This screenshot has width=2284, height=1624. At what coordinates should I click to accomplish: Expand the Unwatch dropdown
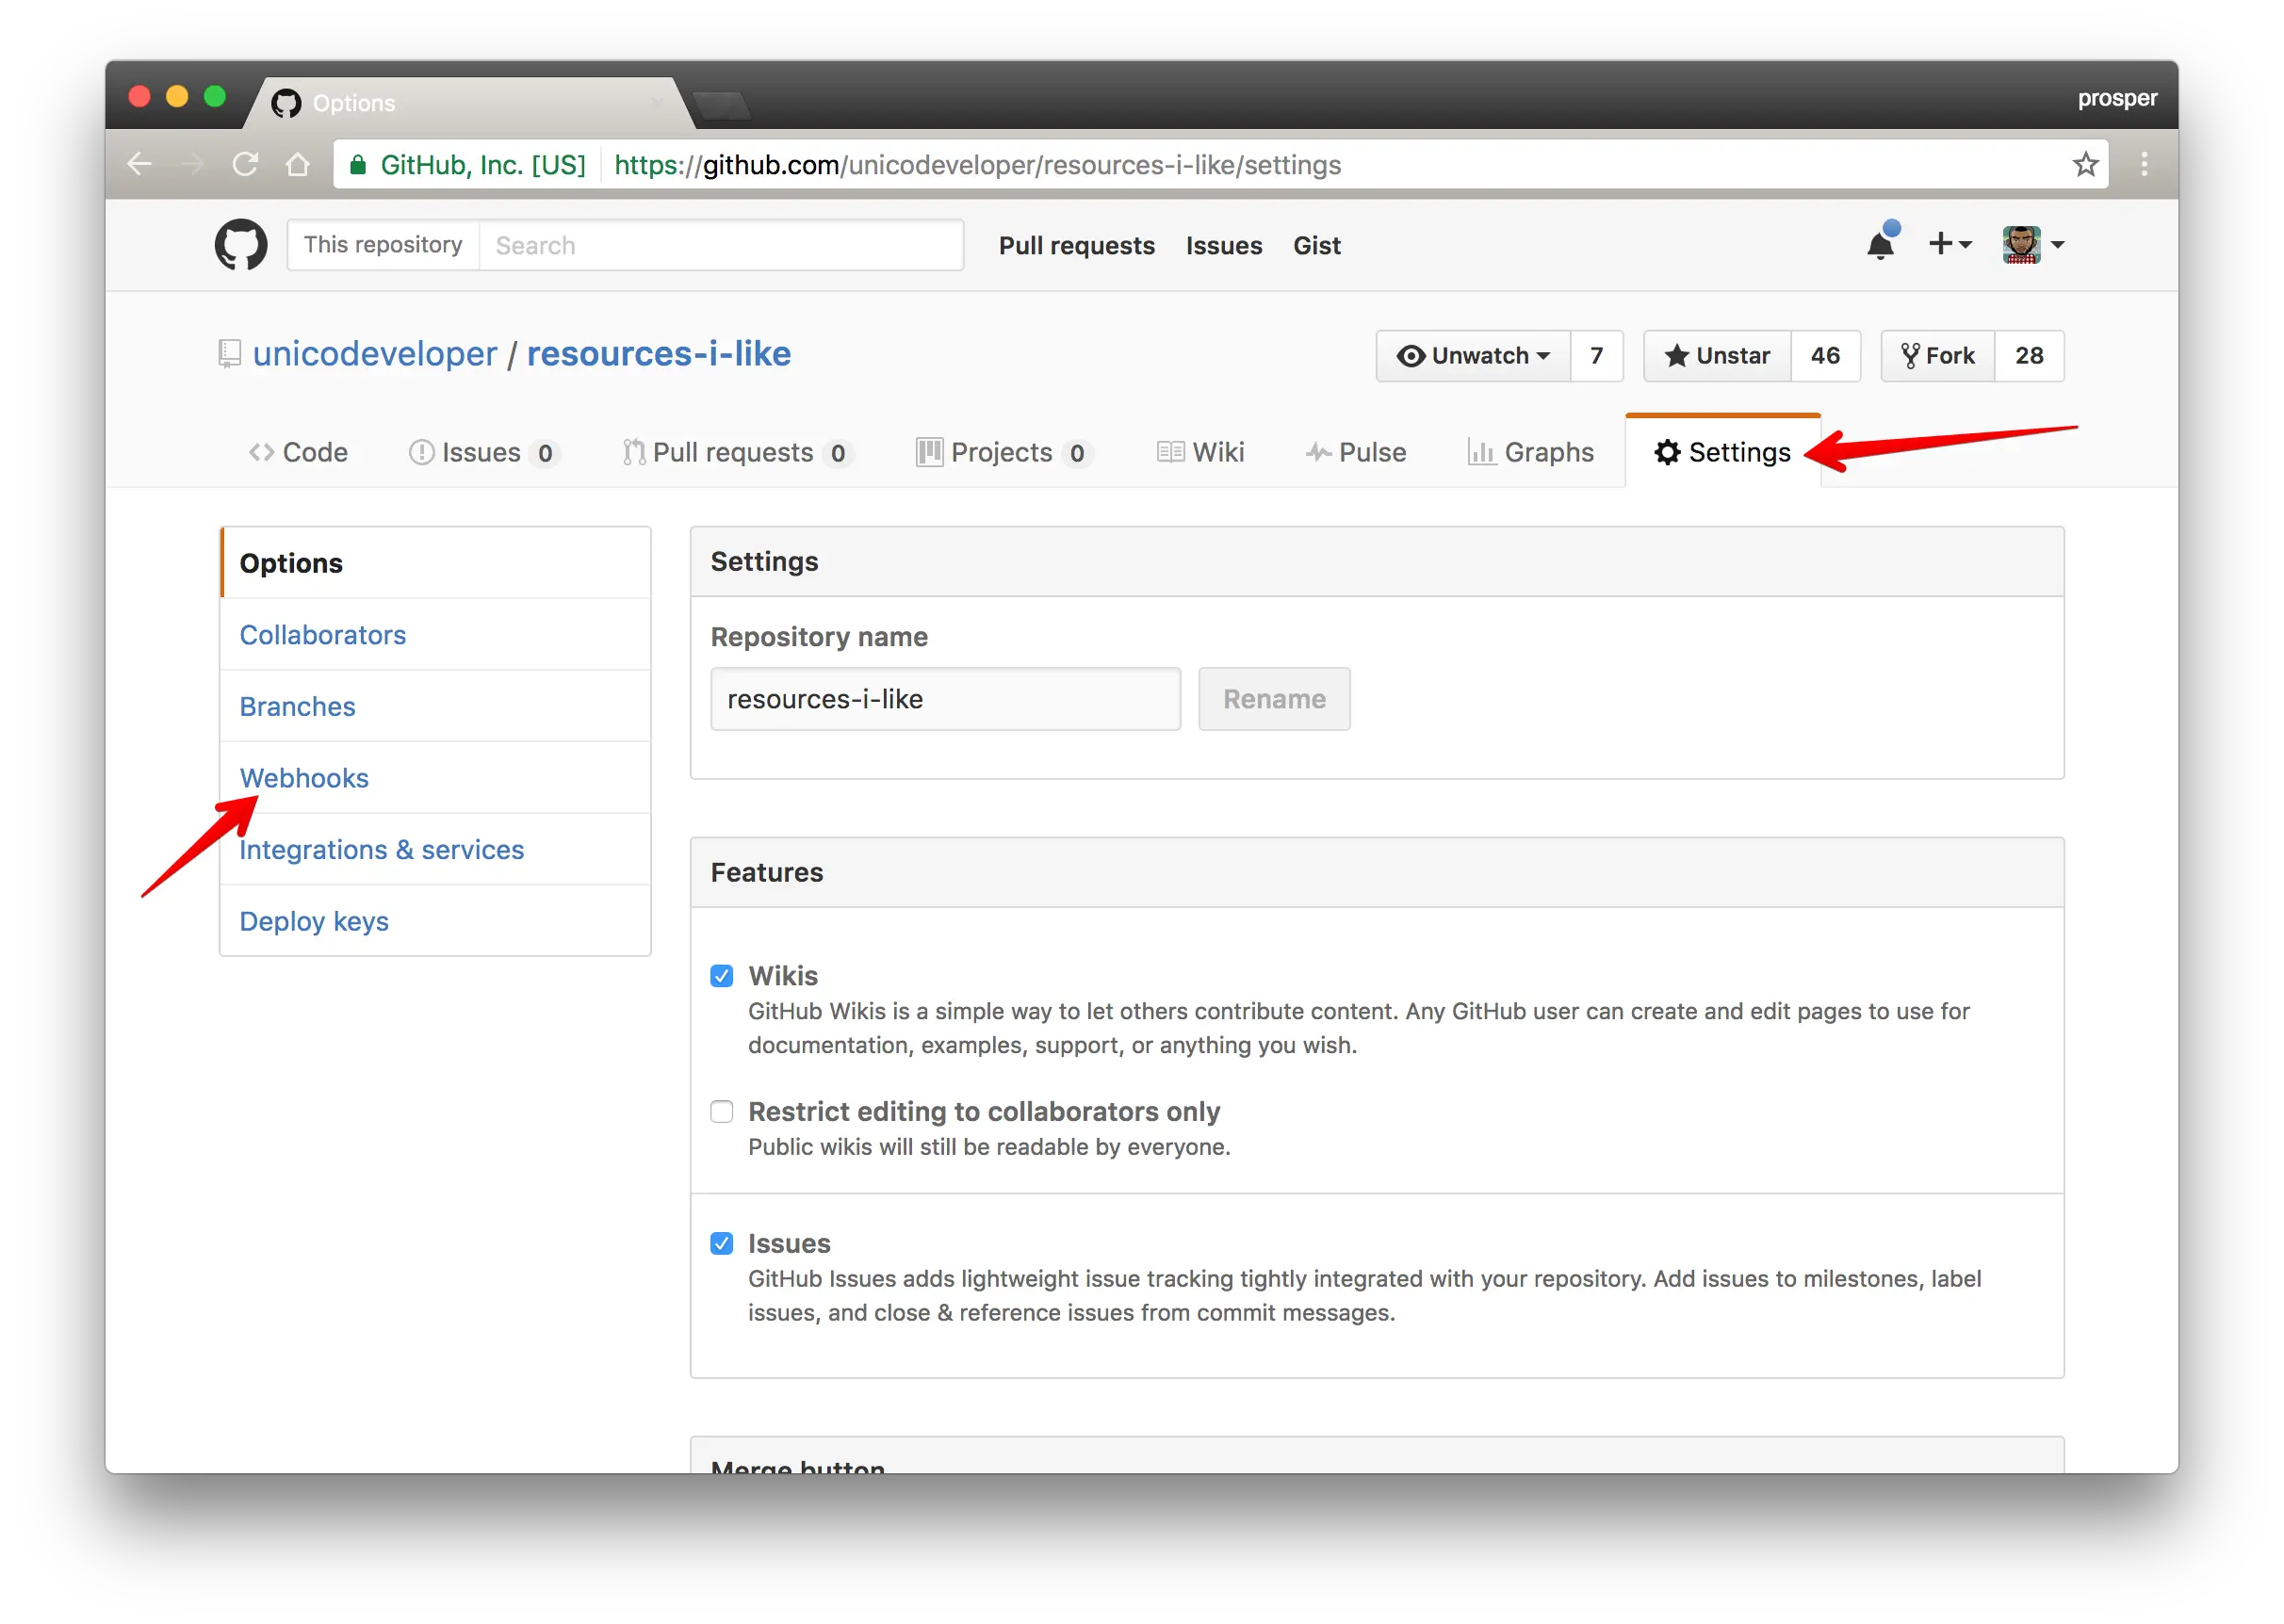(x=1473, y=356)
